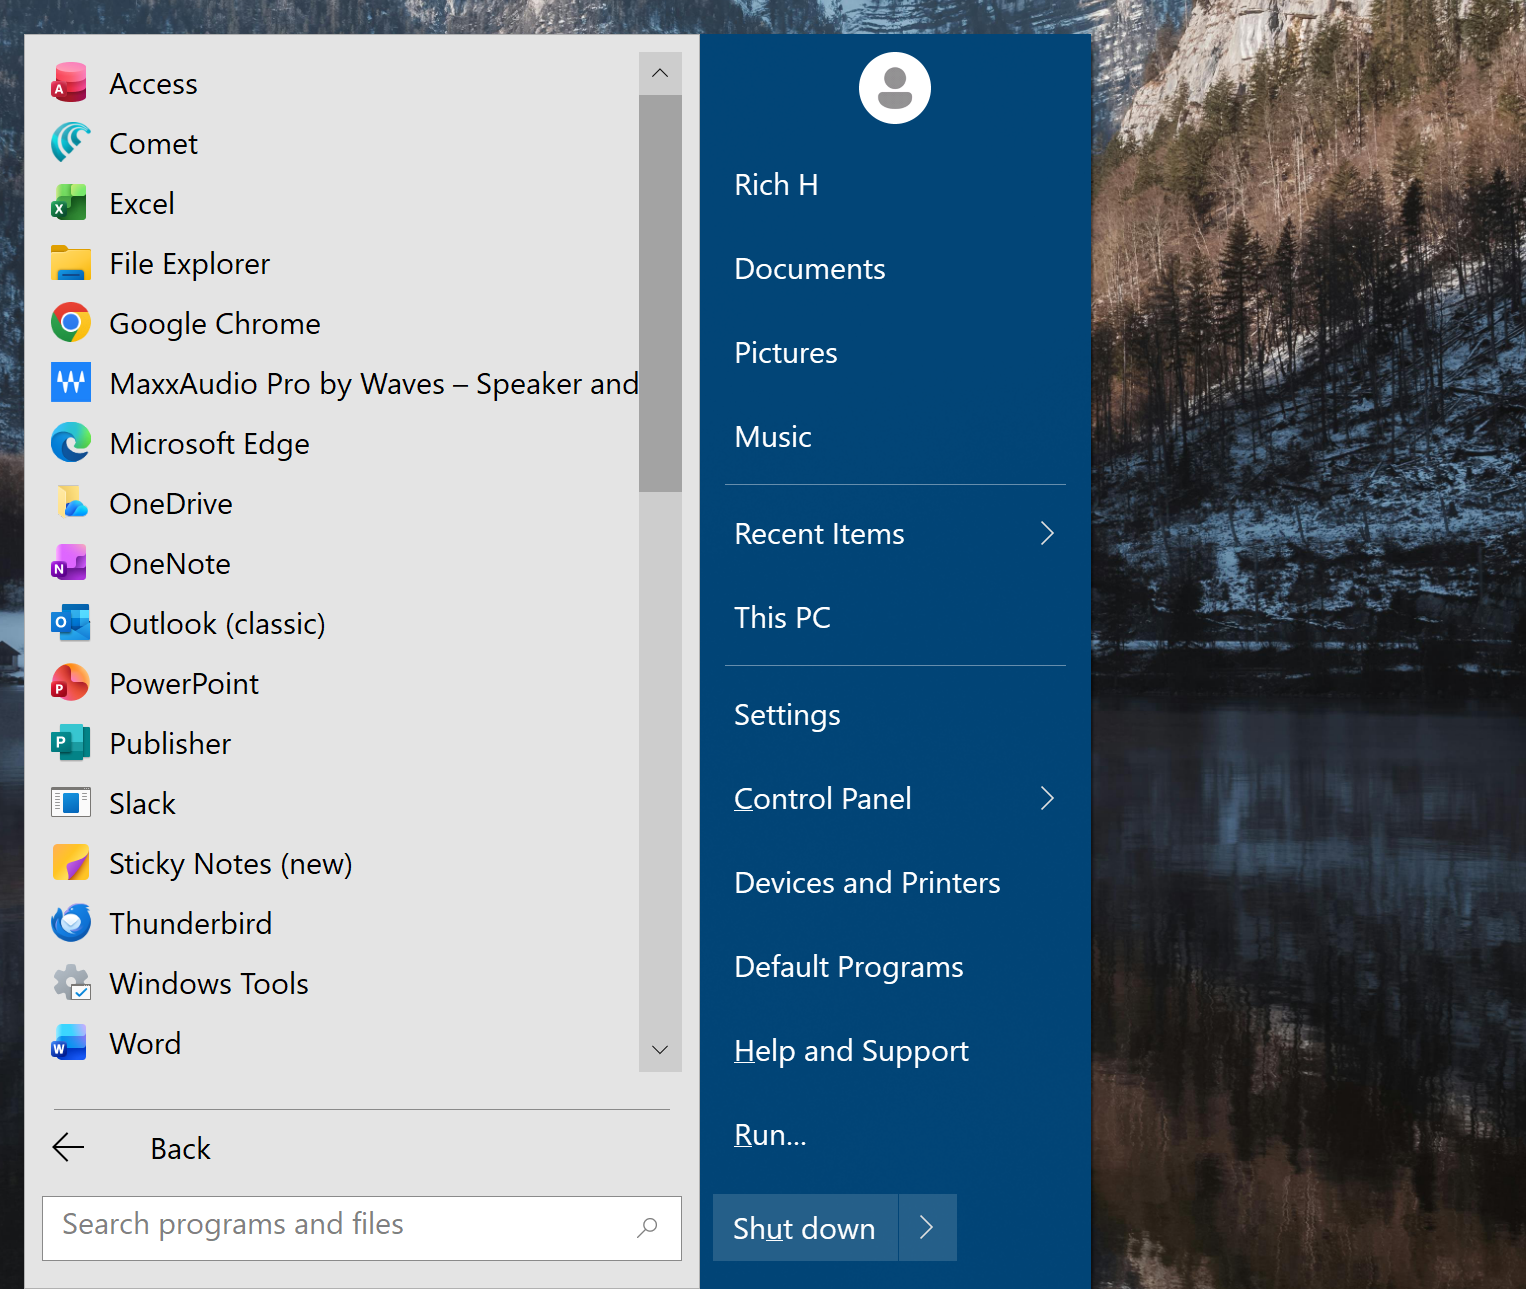Screen dimensions: 1526x1289
Task: Open the OneDrive icon
Action: 70,503
